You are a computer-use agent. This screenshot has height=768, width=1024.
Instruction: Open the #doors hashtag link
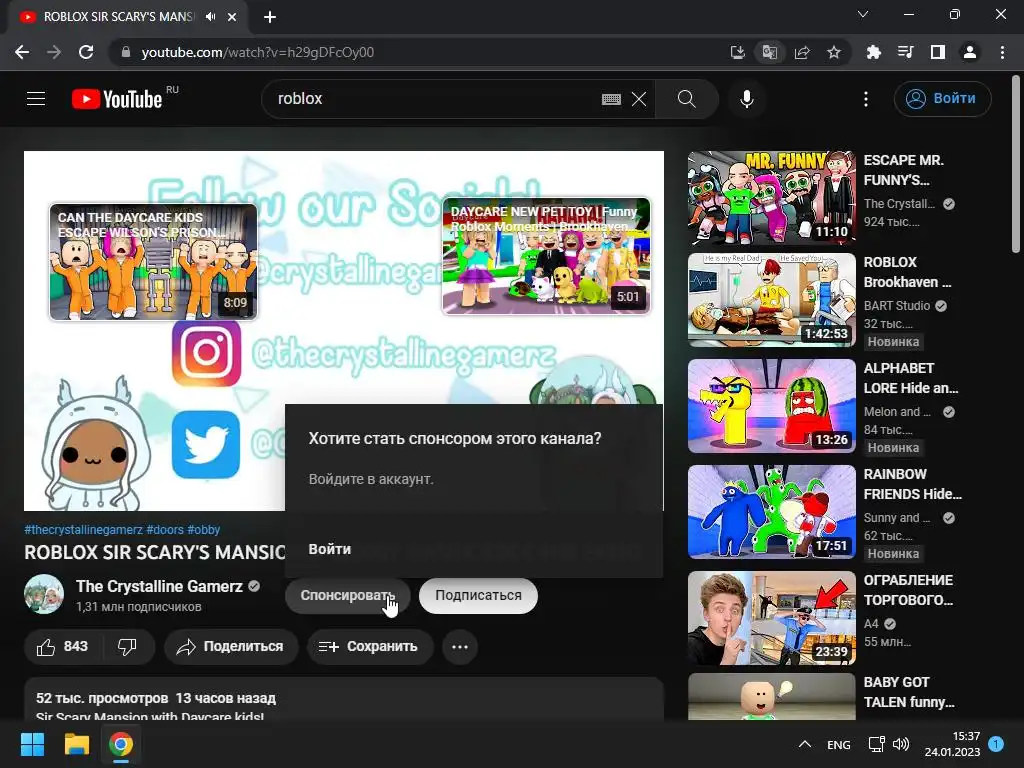pos(165,530)
